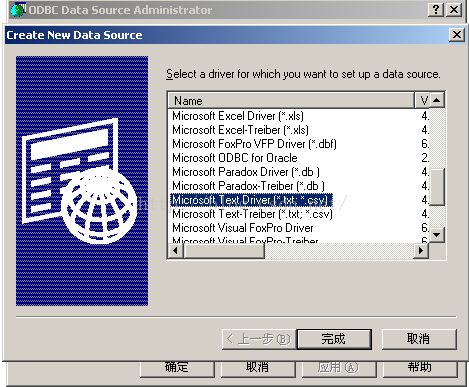Click the horizontal scroll left arrow
Viewport: 469px width, 387px height.
(x=176, y=250)
